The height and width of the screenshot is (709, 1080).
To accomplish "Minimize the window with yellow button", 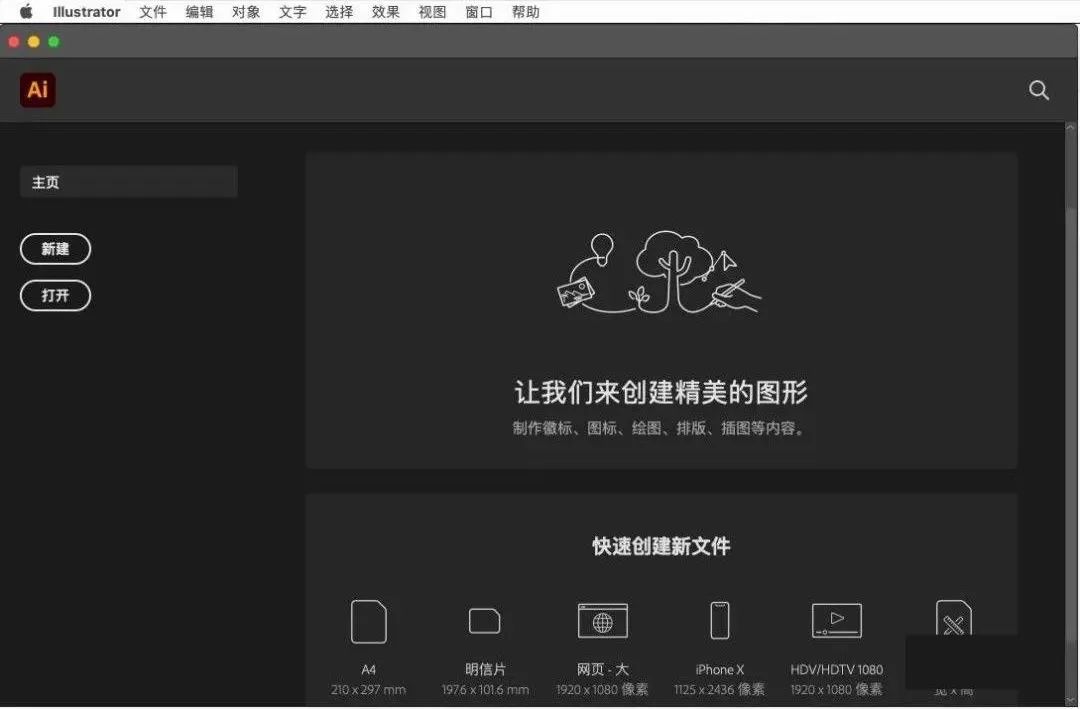I will pyautogui.click(x=34, y=42).
